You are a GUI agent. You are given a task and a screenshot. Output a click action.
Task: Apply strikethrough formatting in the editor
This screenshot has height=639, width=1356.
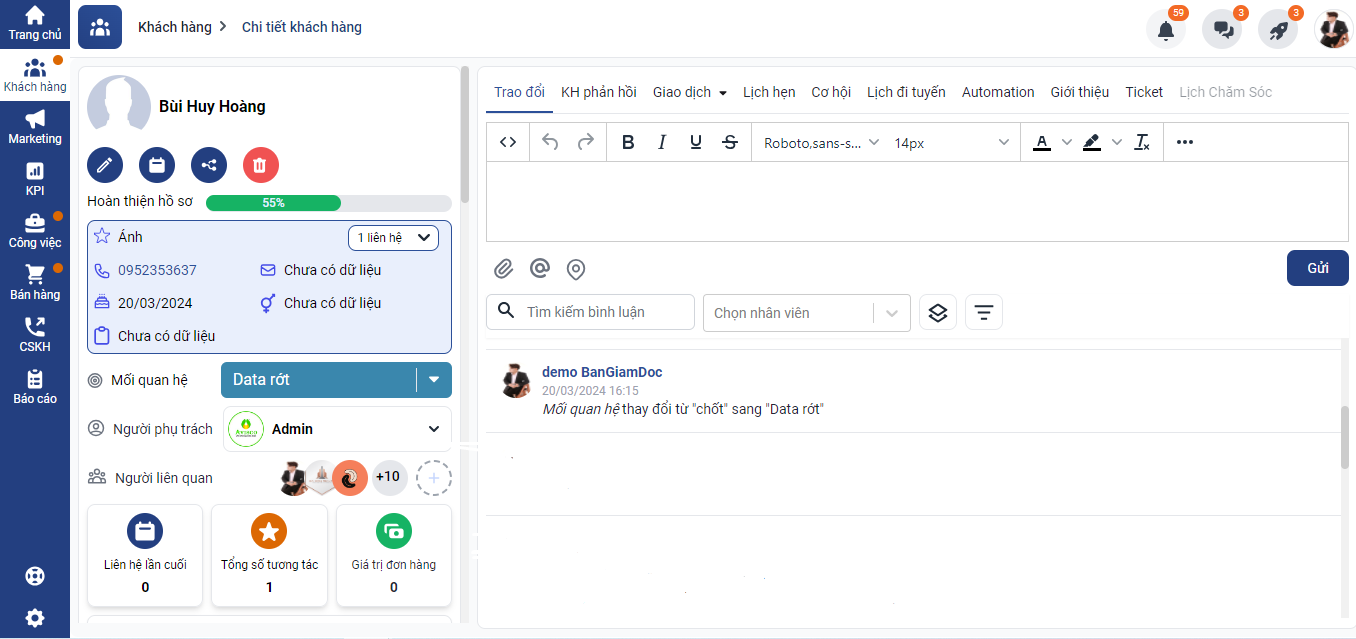(x=730, y=142)
